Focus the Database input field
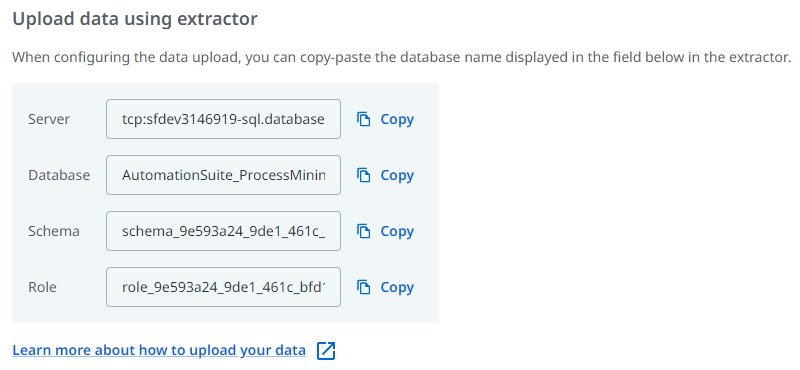This screenshot has height=370, width=800. click(x=223, y=175)
